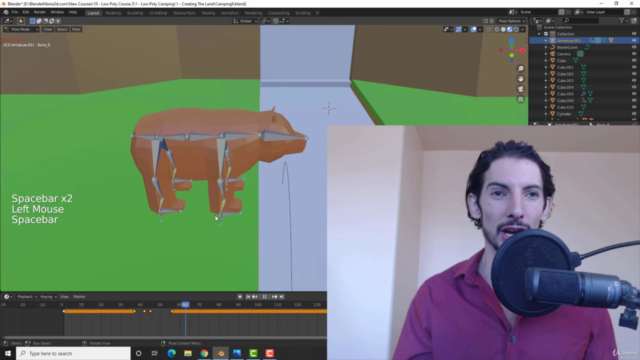Switch to solid viewport shading
The width and height of the screenshot is (640, 360).
tap(503, 29)
